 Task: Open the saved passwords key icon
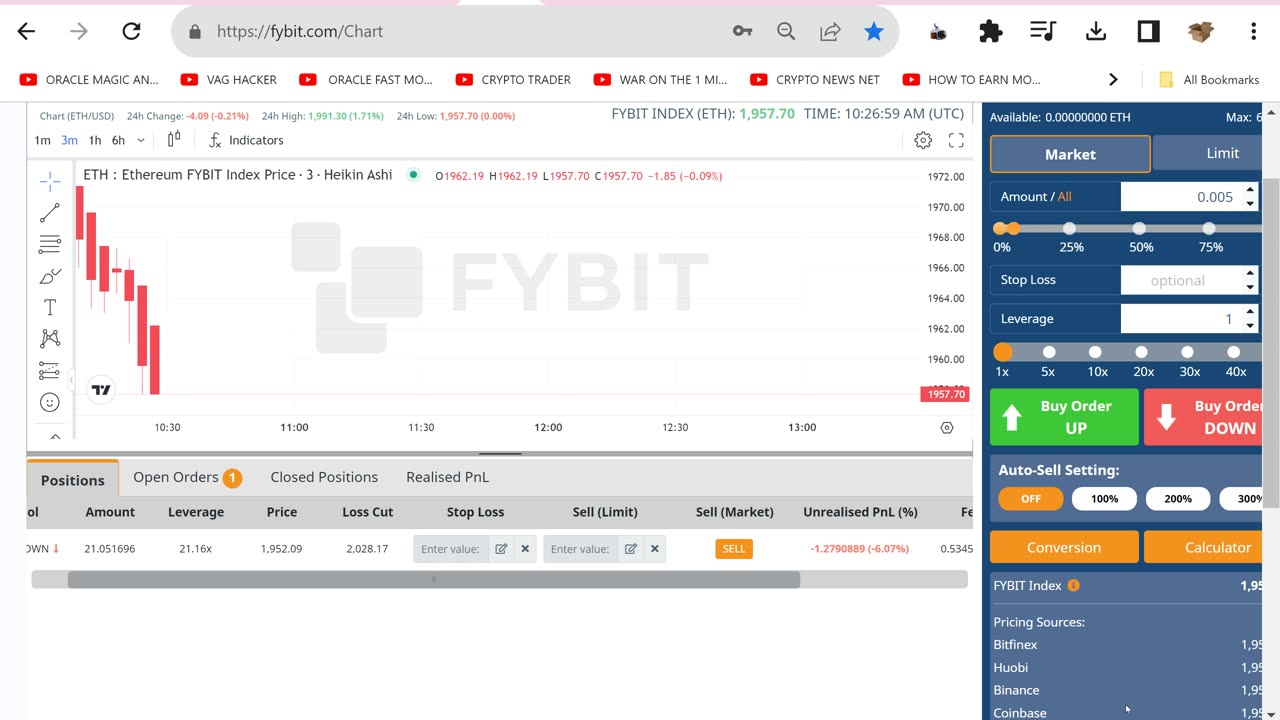point(742,31)
